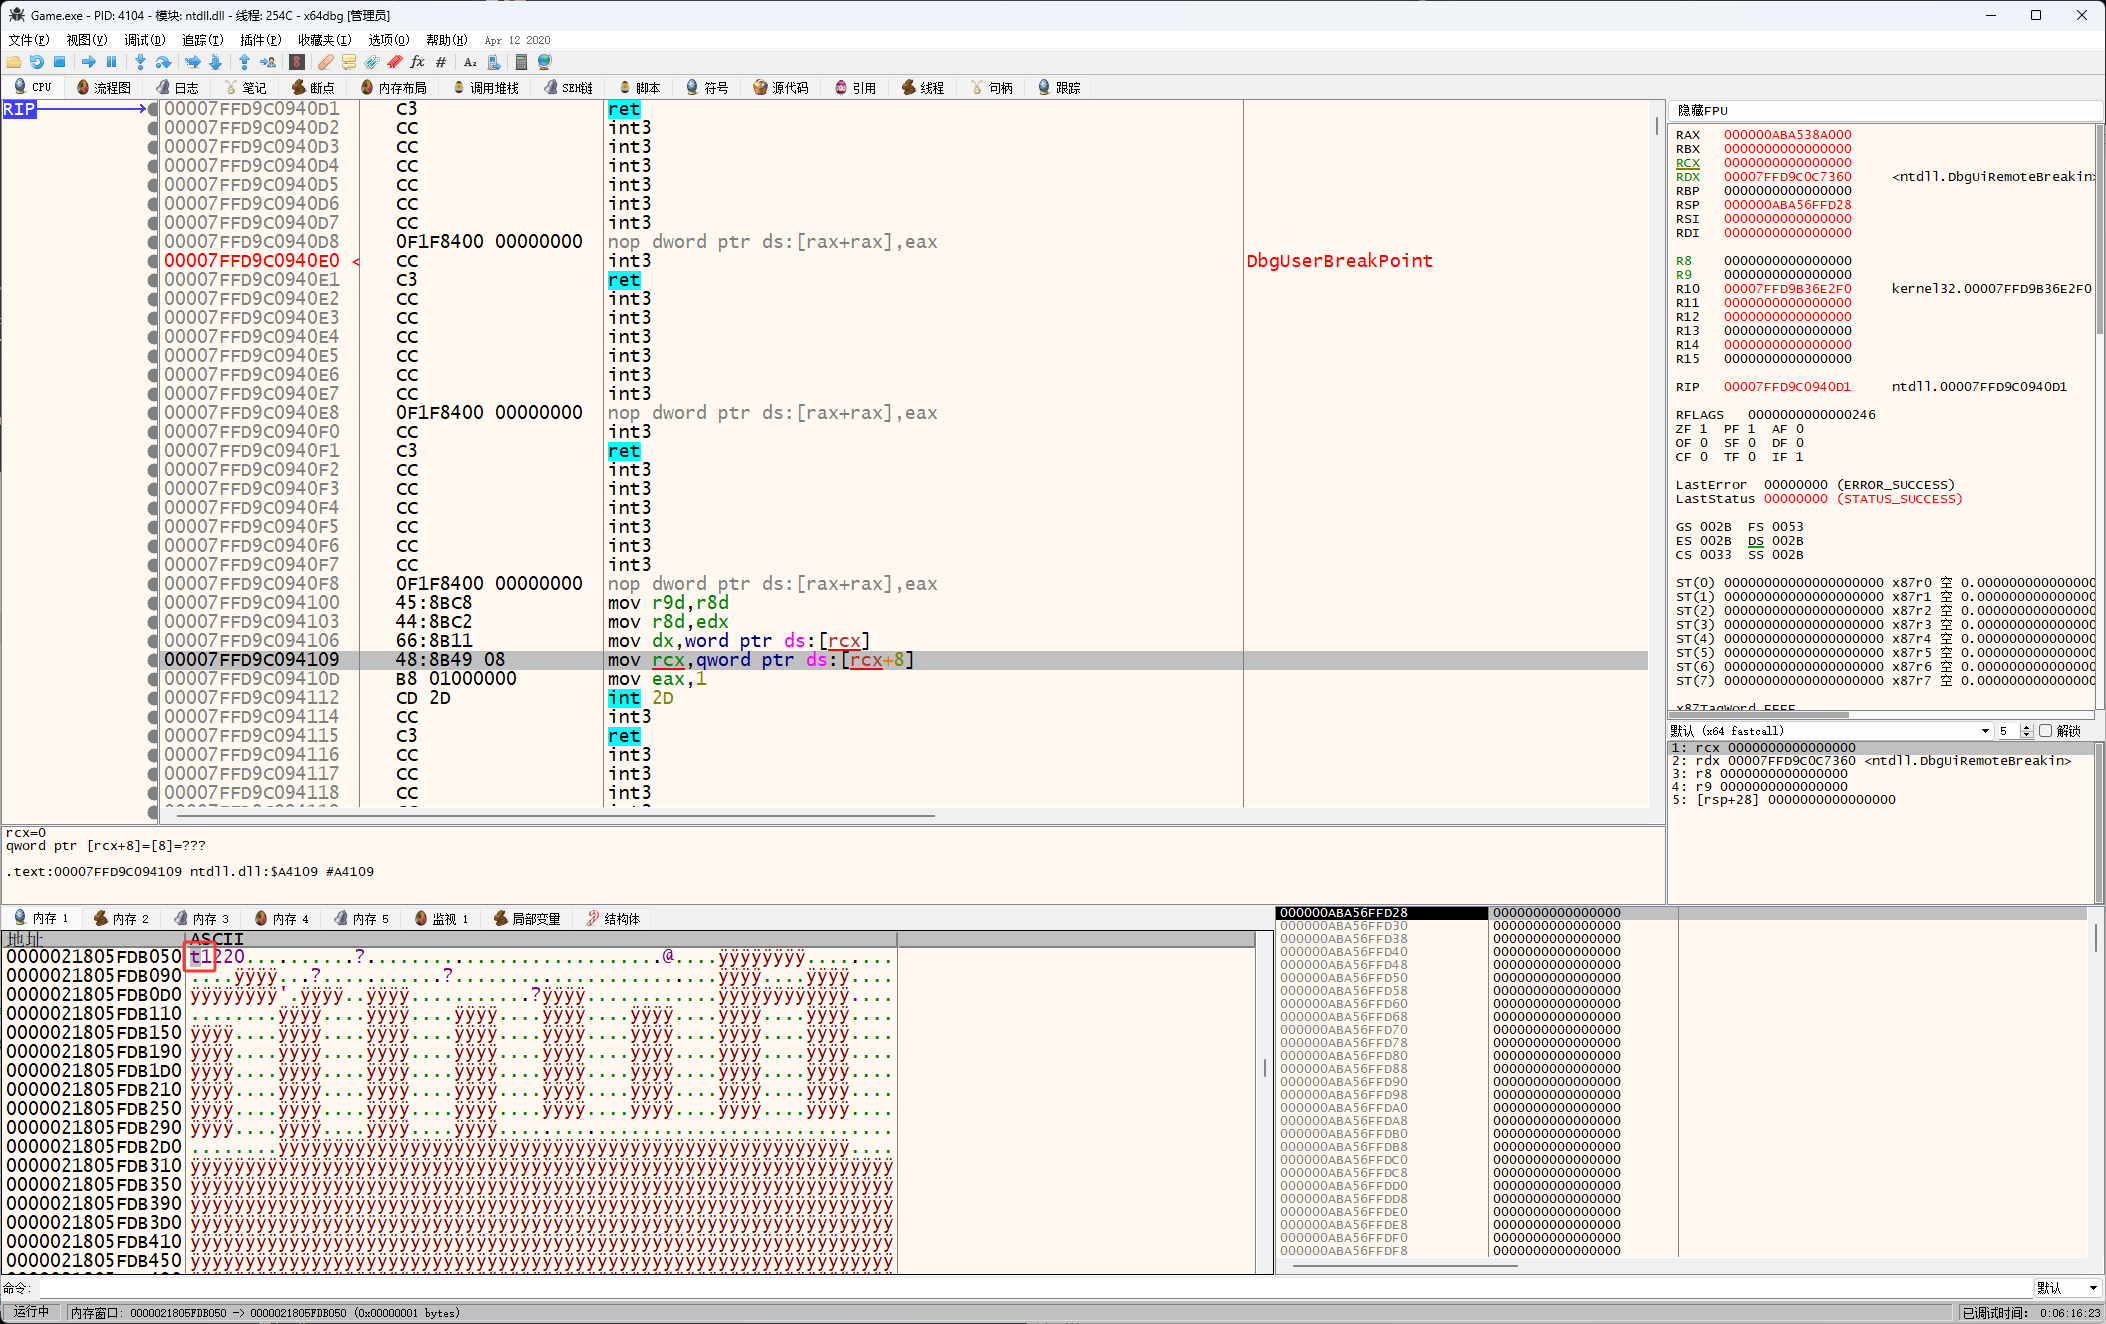Click the Step into arrow icon
The image size is (2106, 1324).
click(140, 62)
